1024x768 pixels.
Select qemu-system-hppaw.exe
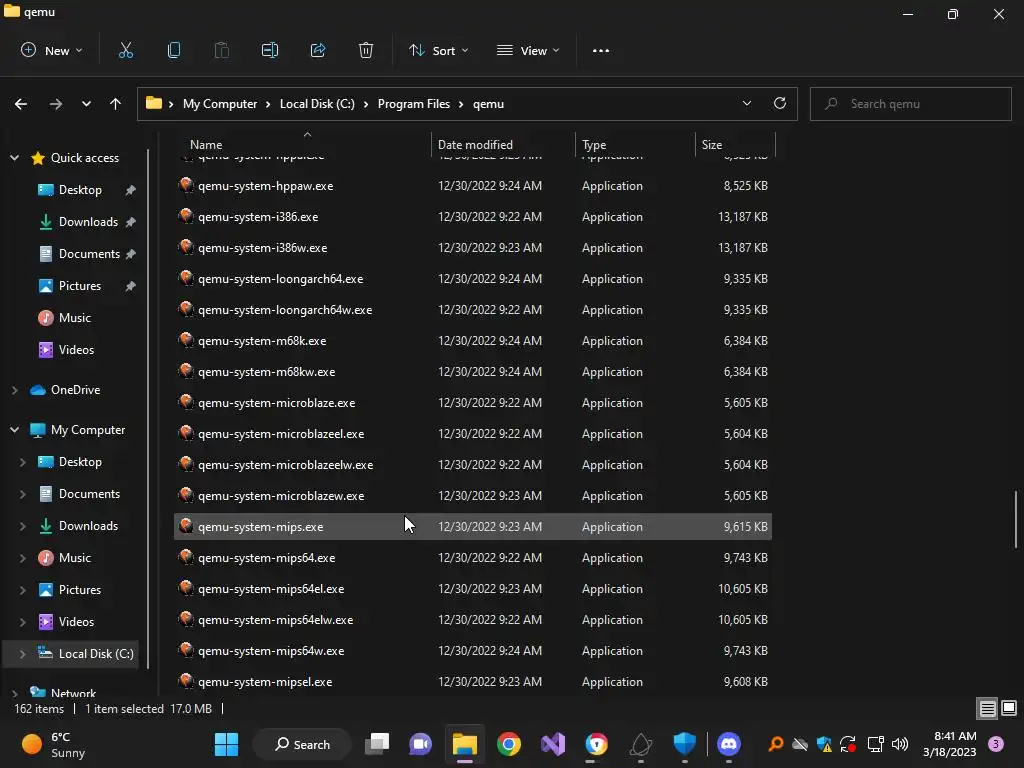click(x=473, y=185)
